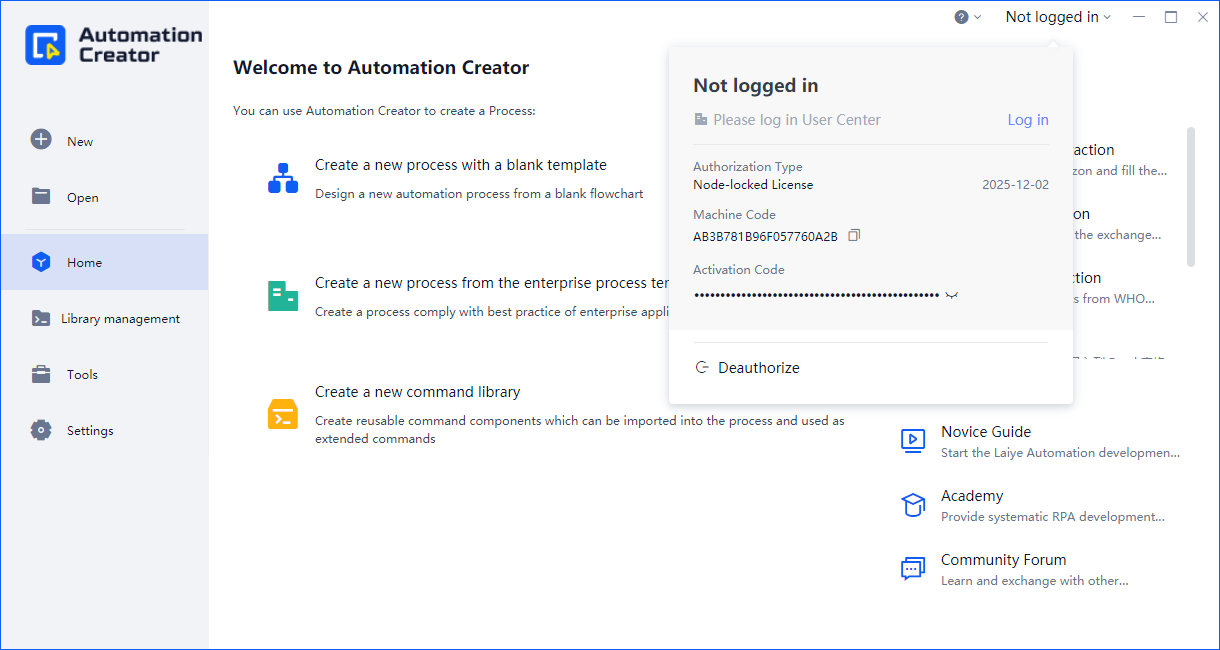Click the blank template flowchart icon
1220x650 pixels.
click(x=283, y=178)
